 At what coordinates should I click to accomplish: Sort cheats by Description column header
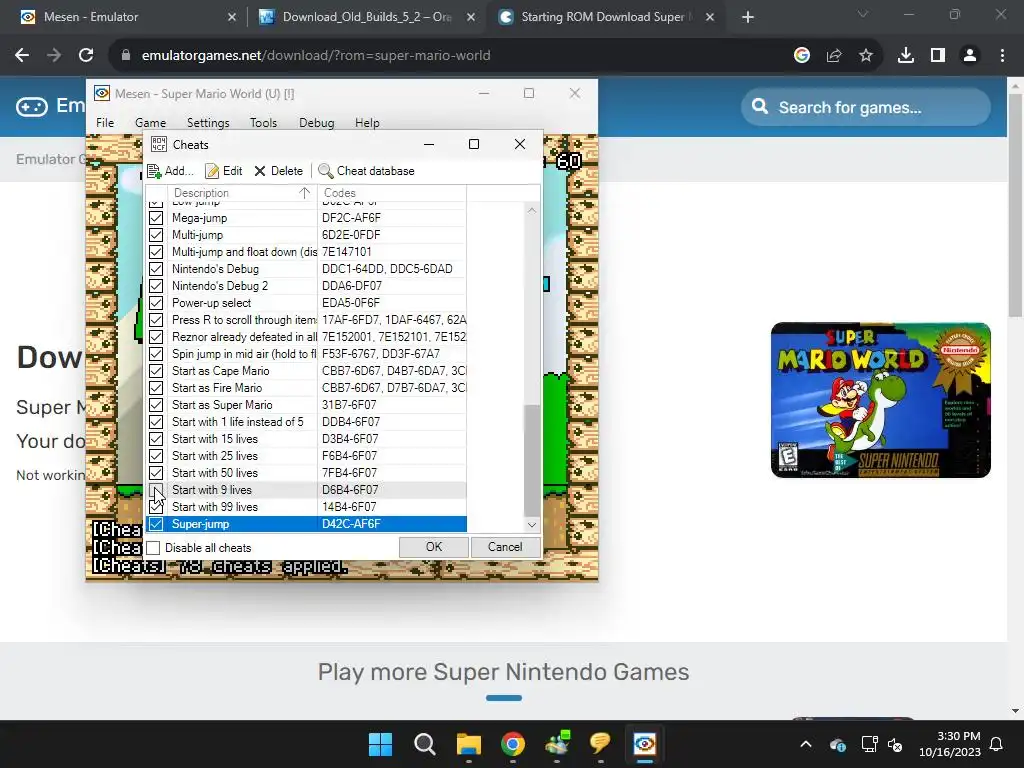tap(242, 193)
